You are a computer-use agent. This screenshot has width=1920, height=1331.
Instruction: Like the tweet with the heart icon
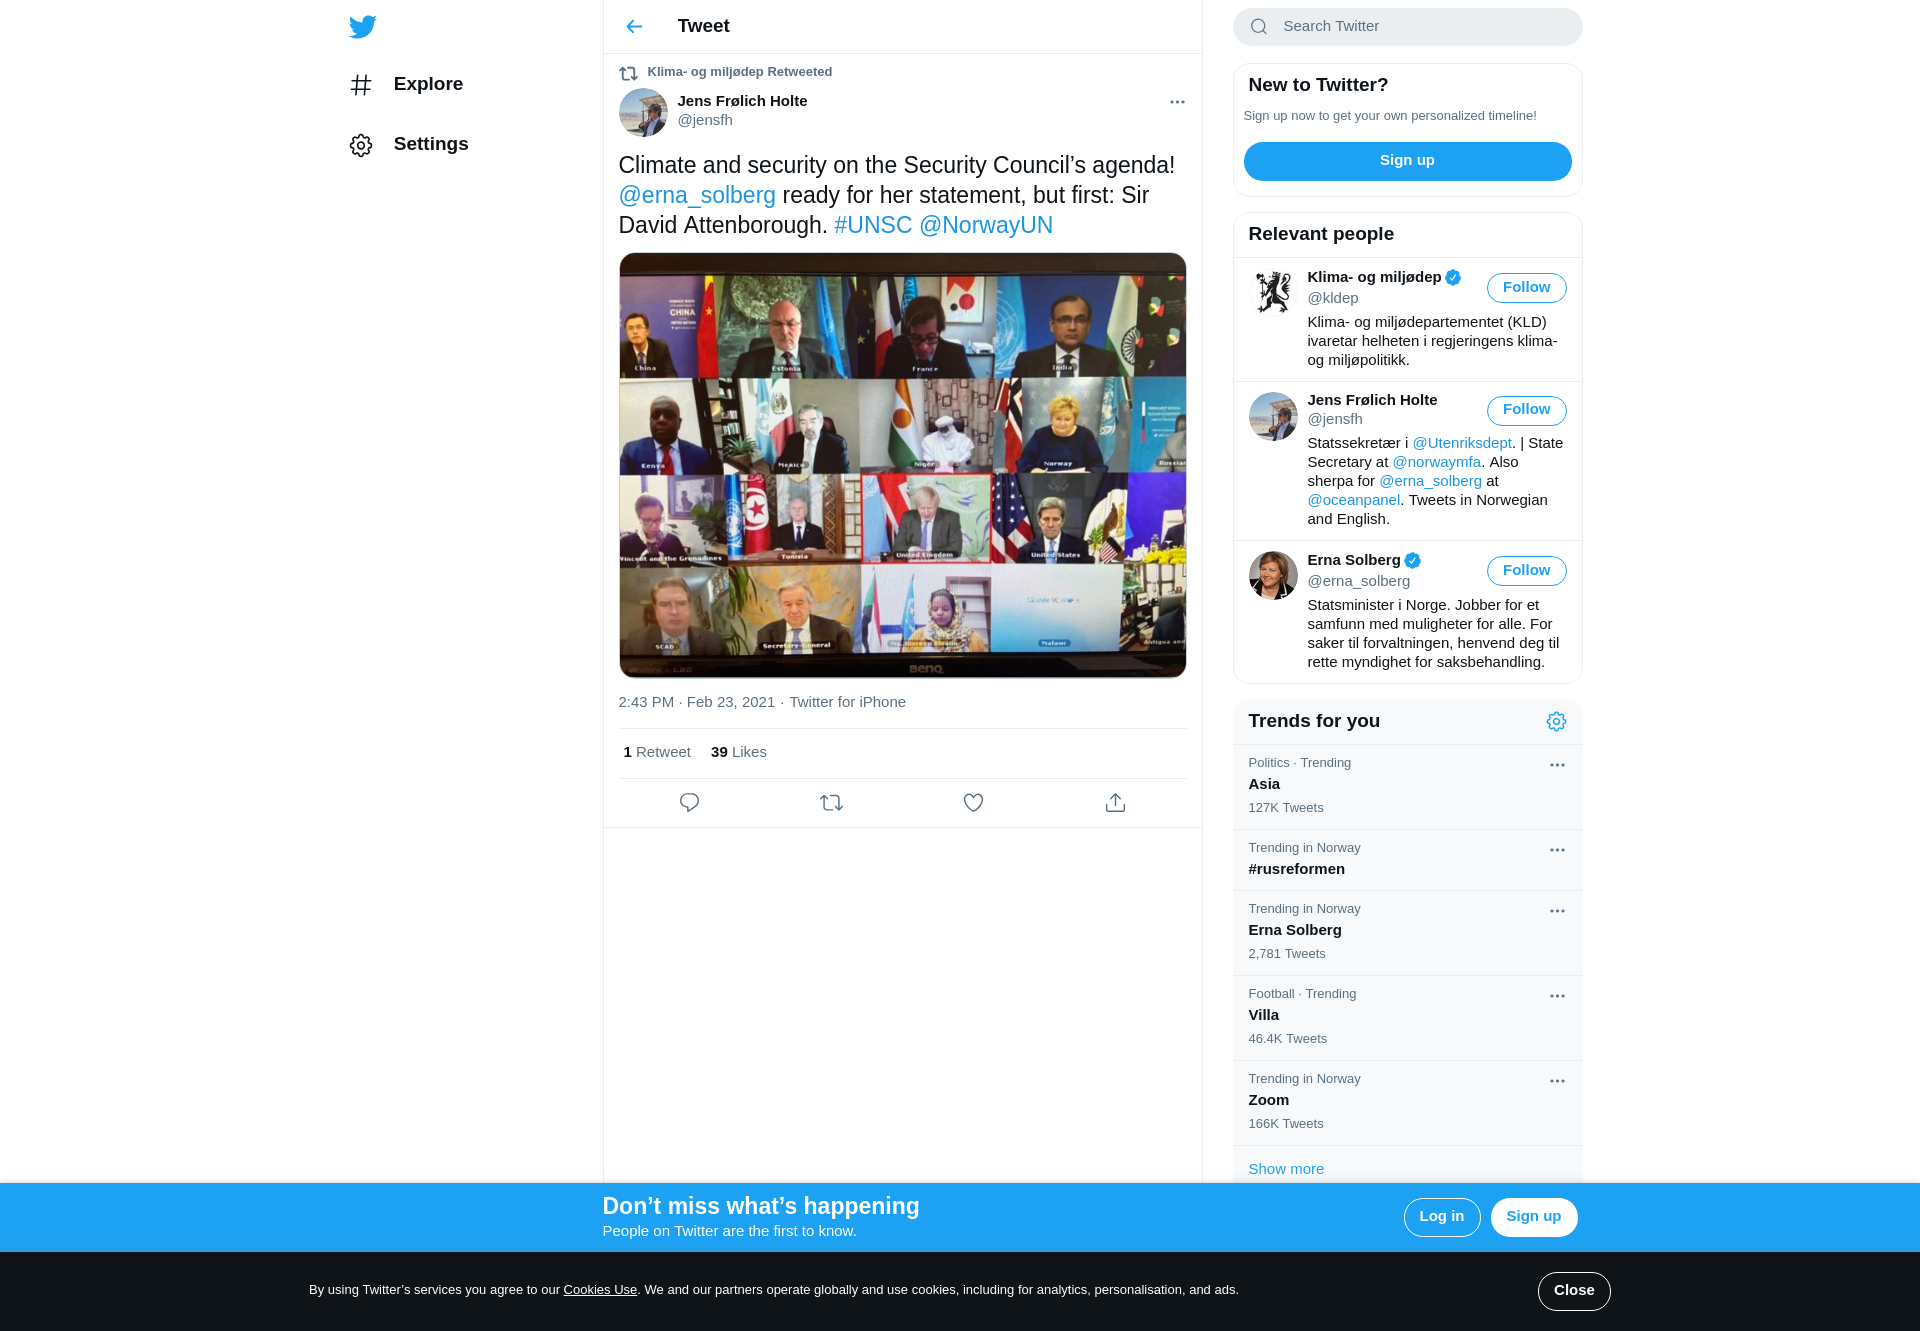coord(973,803)
